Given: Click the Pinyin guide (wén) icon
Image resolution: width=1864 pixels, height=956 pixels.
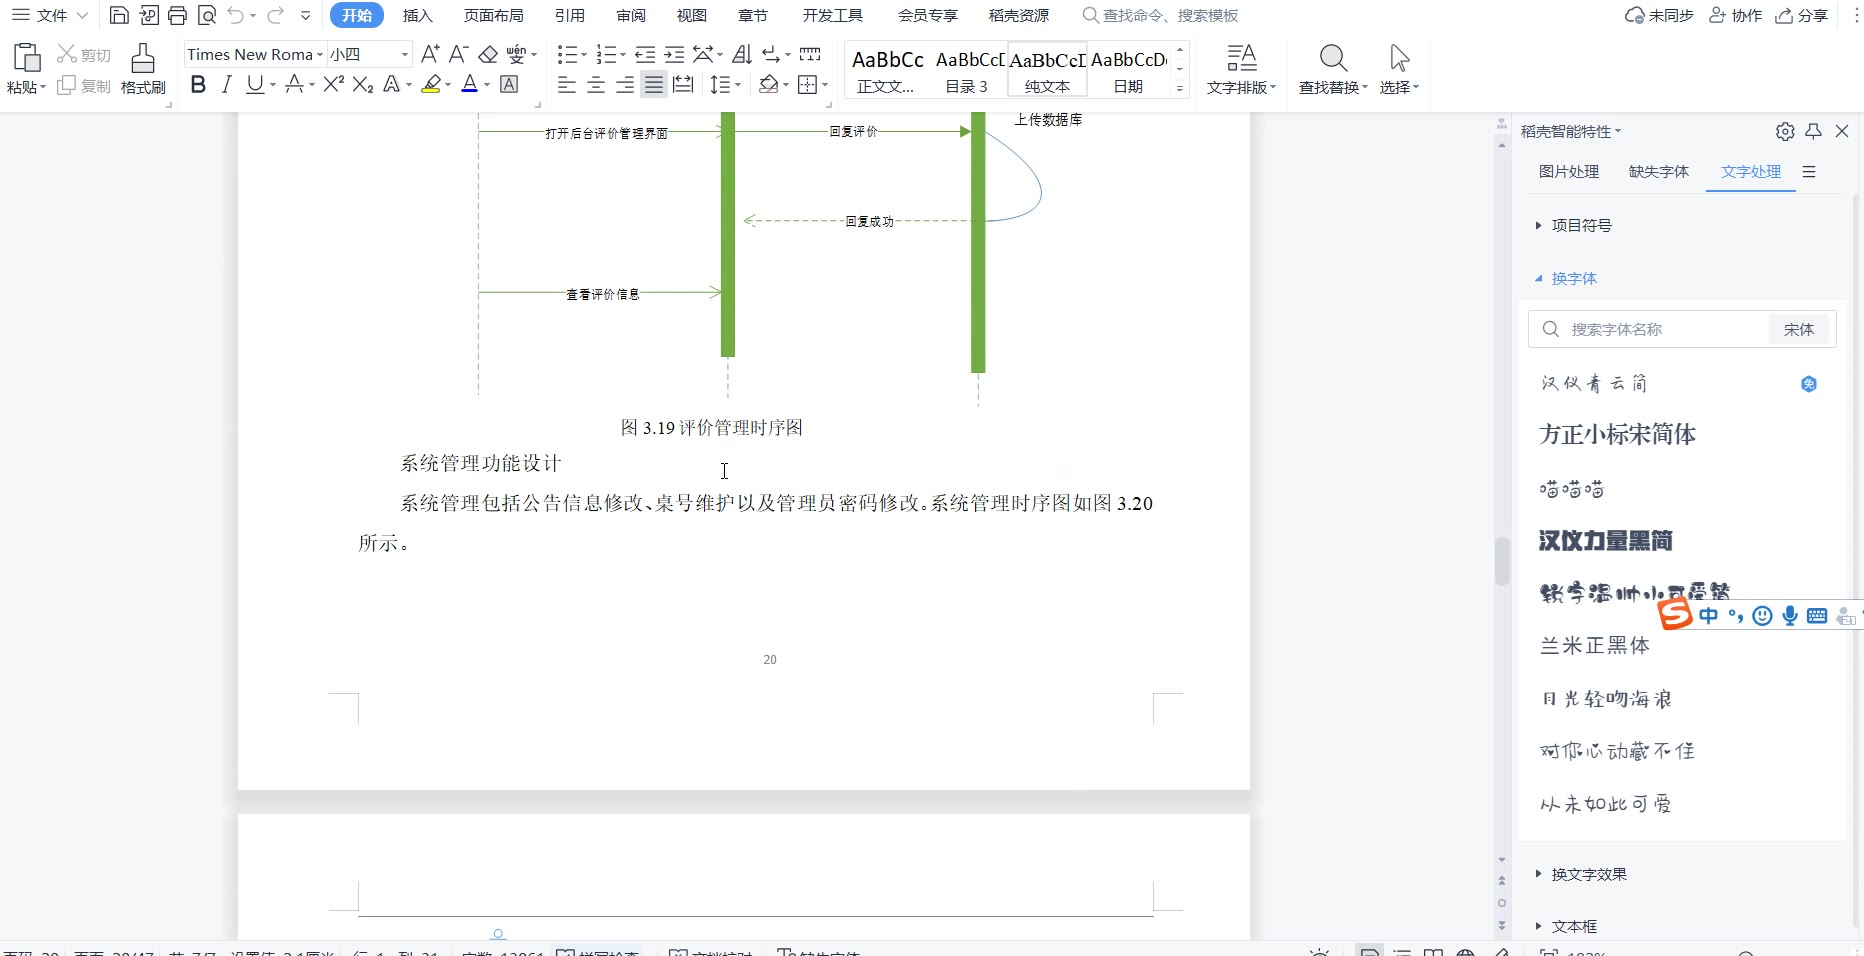Looking at the screenshot, I should [x=516, y=54].
